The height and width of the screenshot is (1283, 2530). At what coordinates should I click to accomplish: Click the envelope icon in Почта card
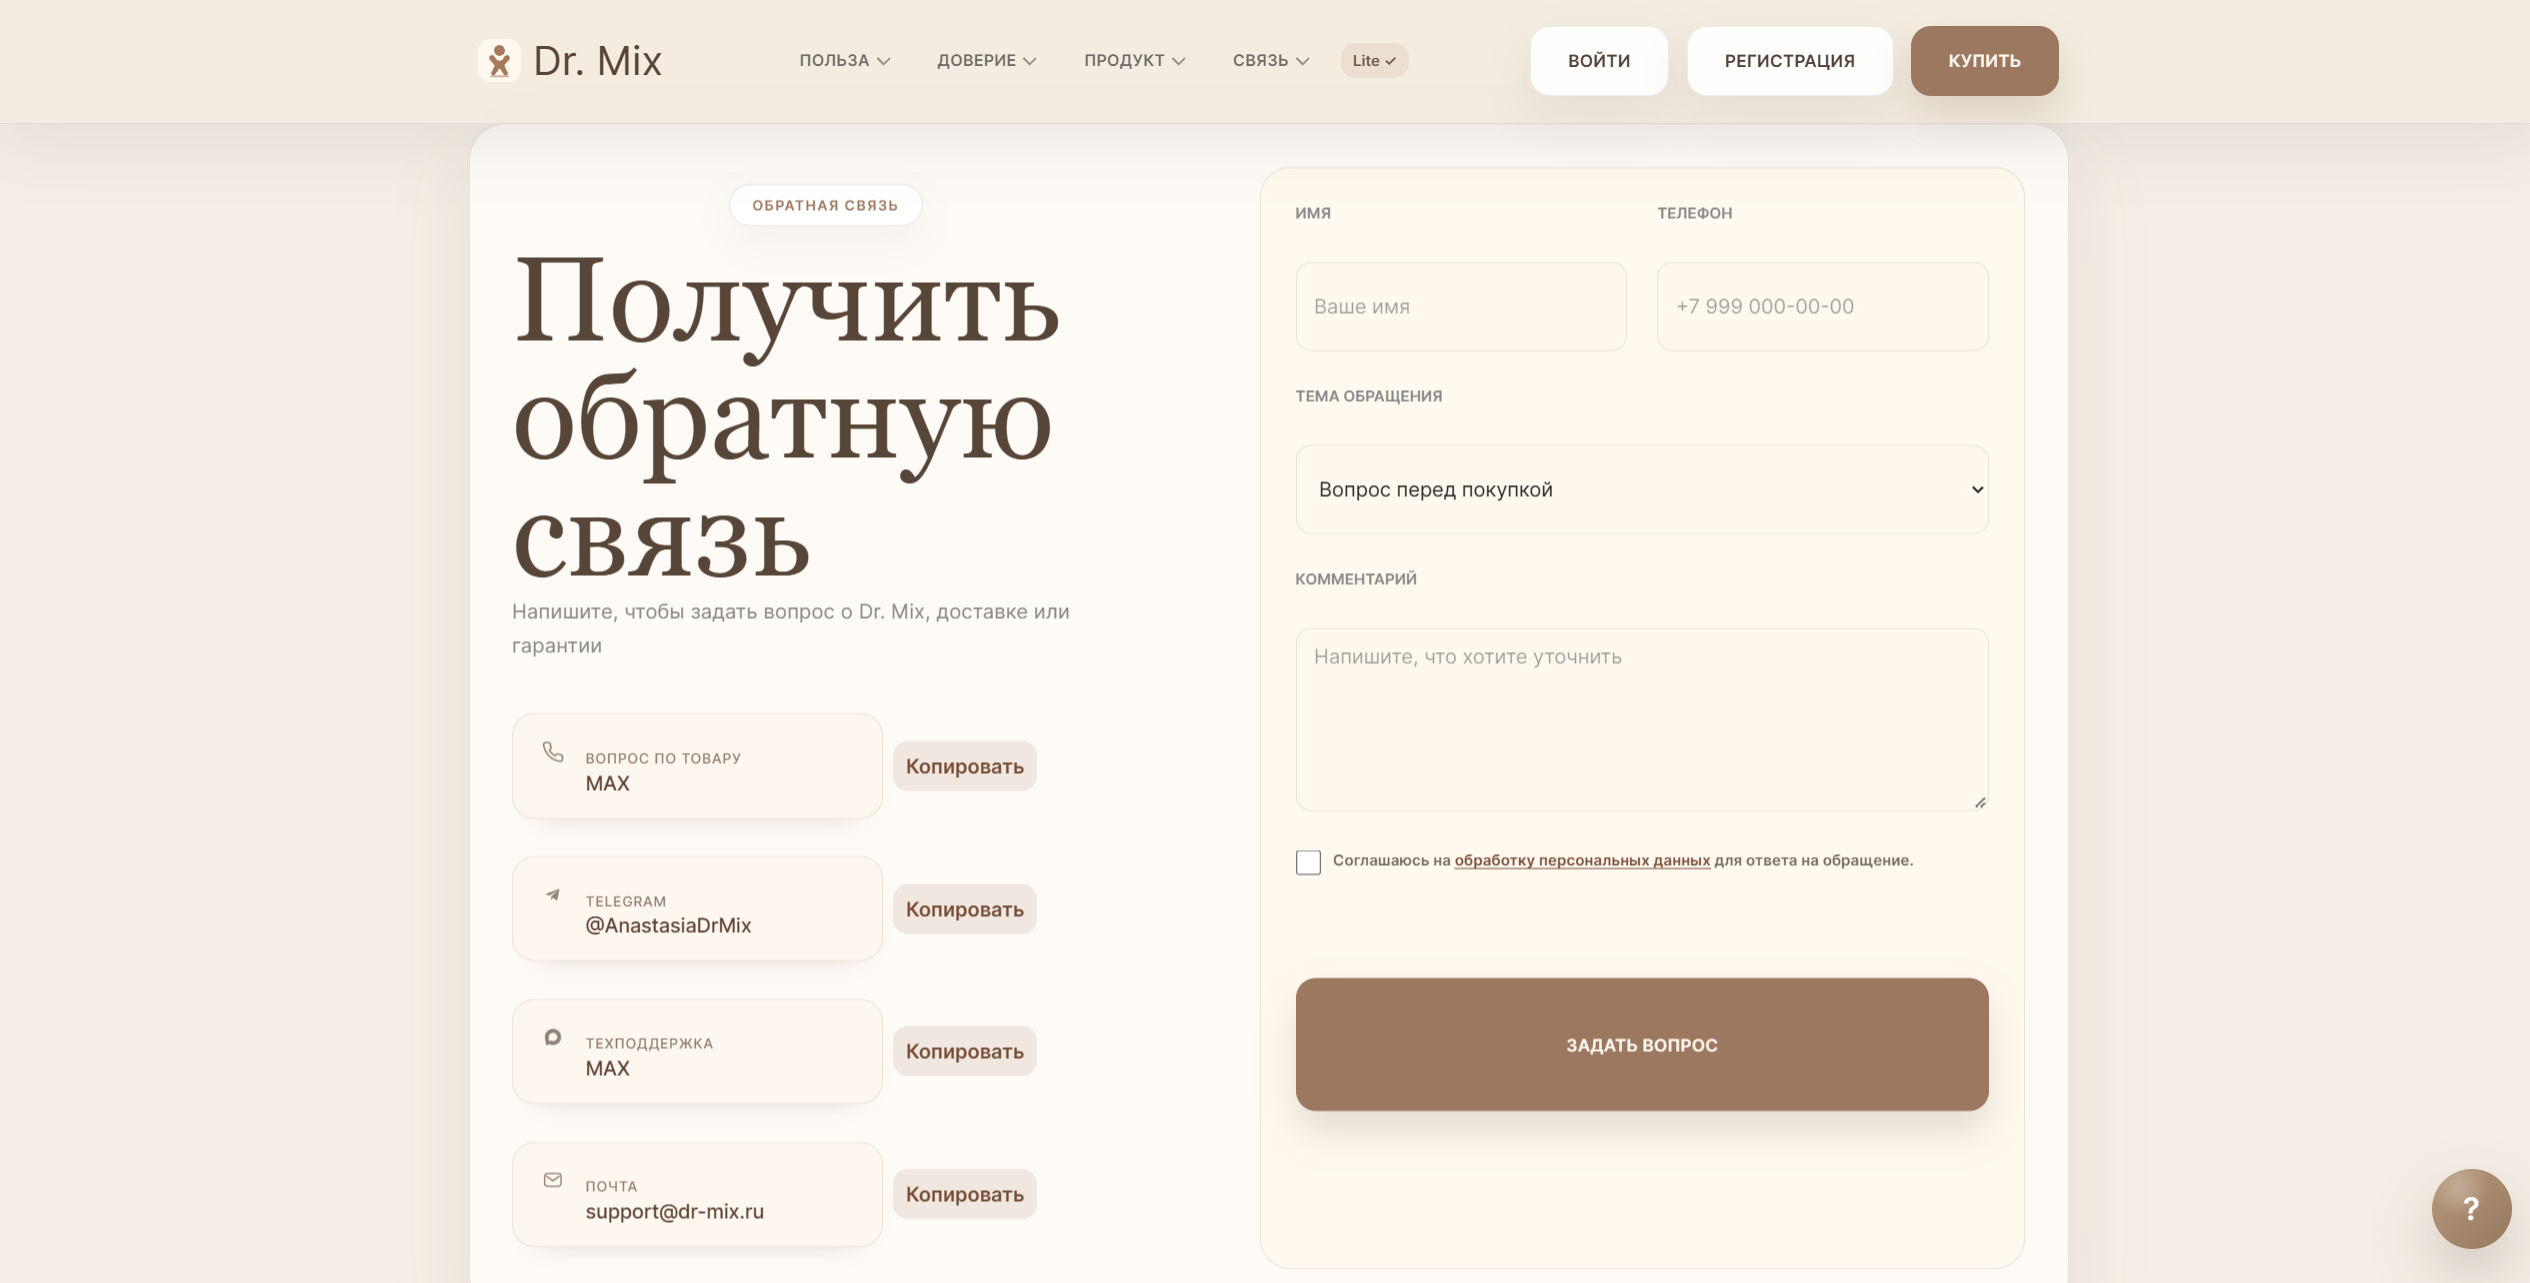pyautogui.click(x=553, y=1180)
